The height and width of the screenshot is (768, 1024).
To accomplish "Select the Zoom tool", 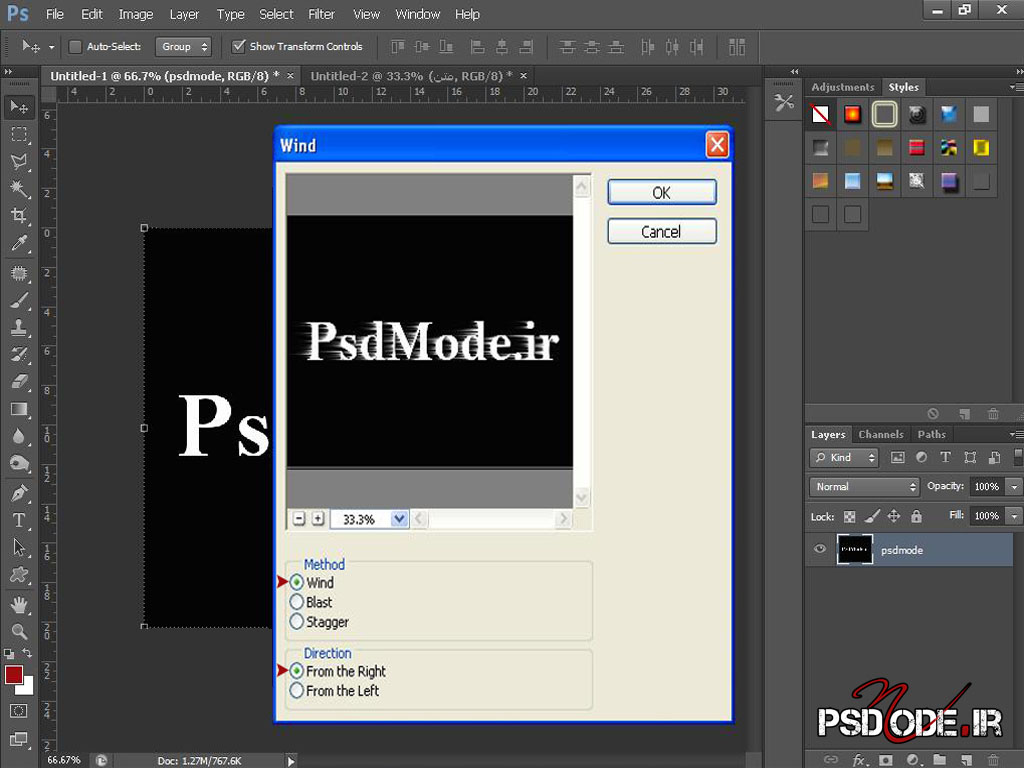I will point(19,632).
